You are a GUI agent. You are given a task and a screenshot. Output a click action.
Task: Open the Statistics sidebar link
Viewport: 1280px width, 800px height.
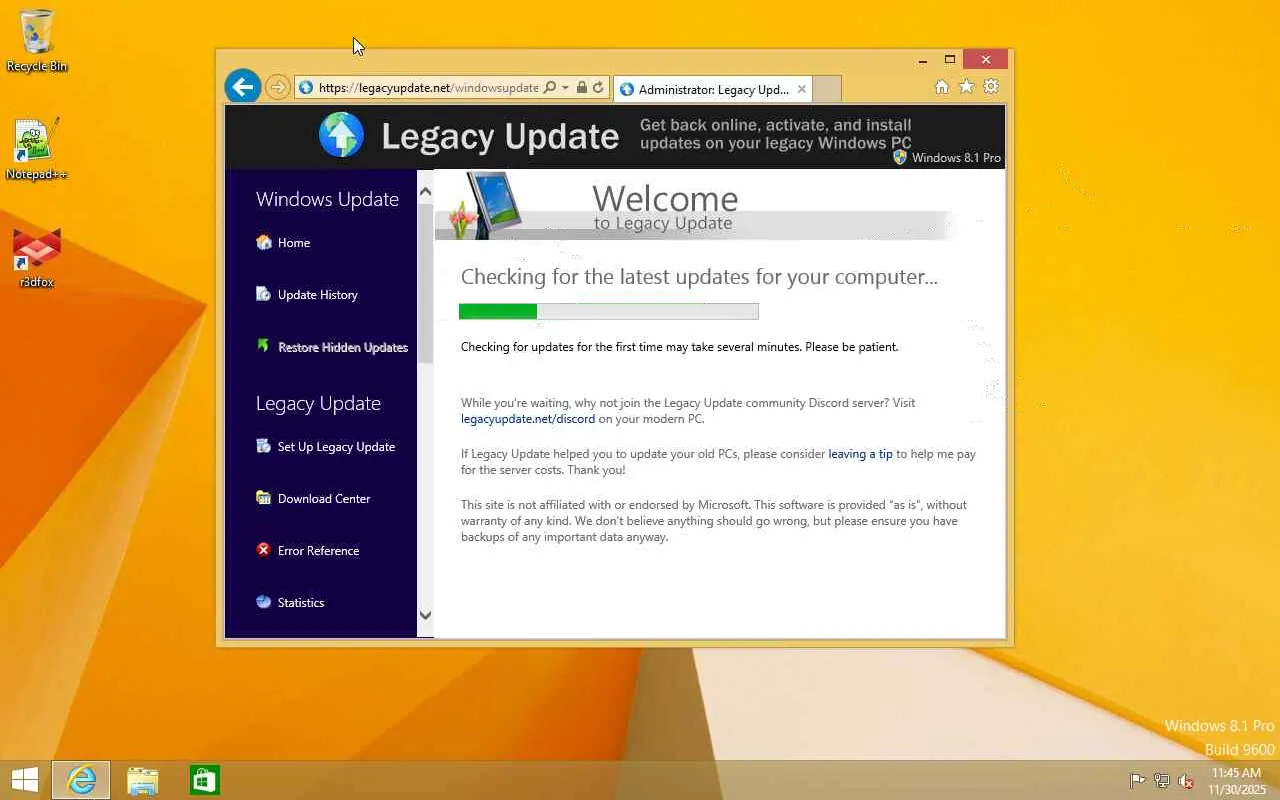[x=301, y=603]
